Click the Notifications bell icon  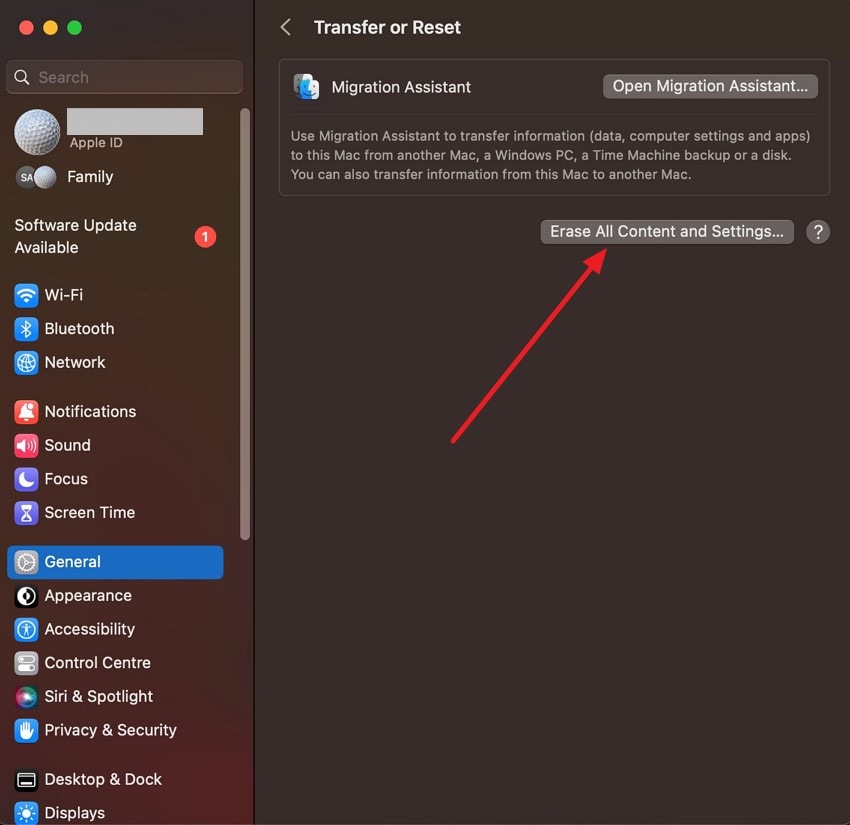26,412
